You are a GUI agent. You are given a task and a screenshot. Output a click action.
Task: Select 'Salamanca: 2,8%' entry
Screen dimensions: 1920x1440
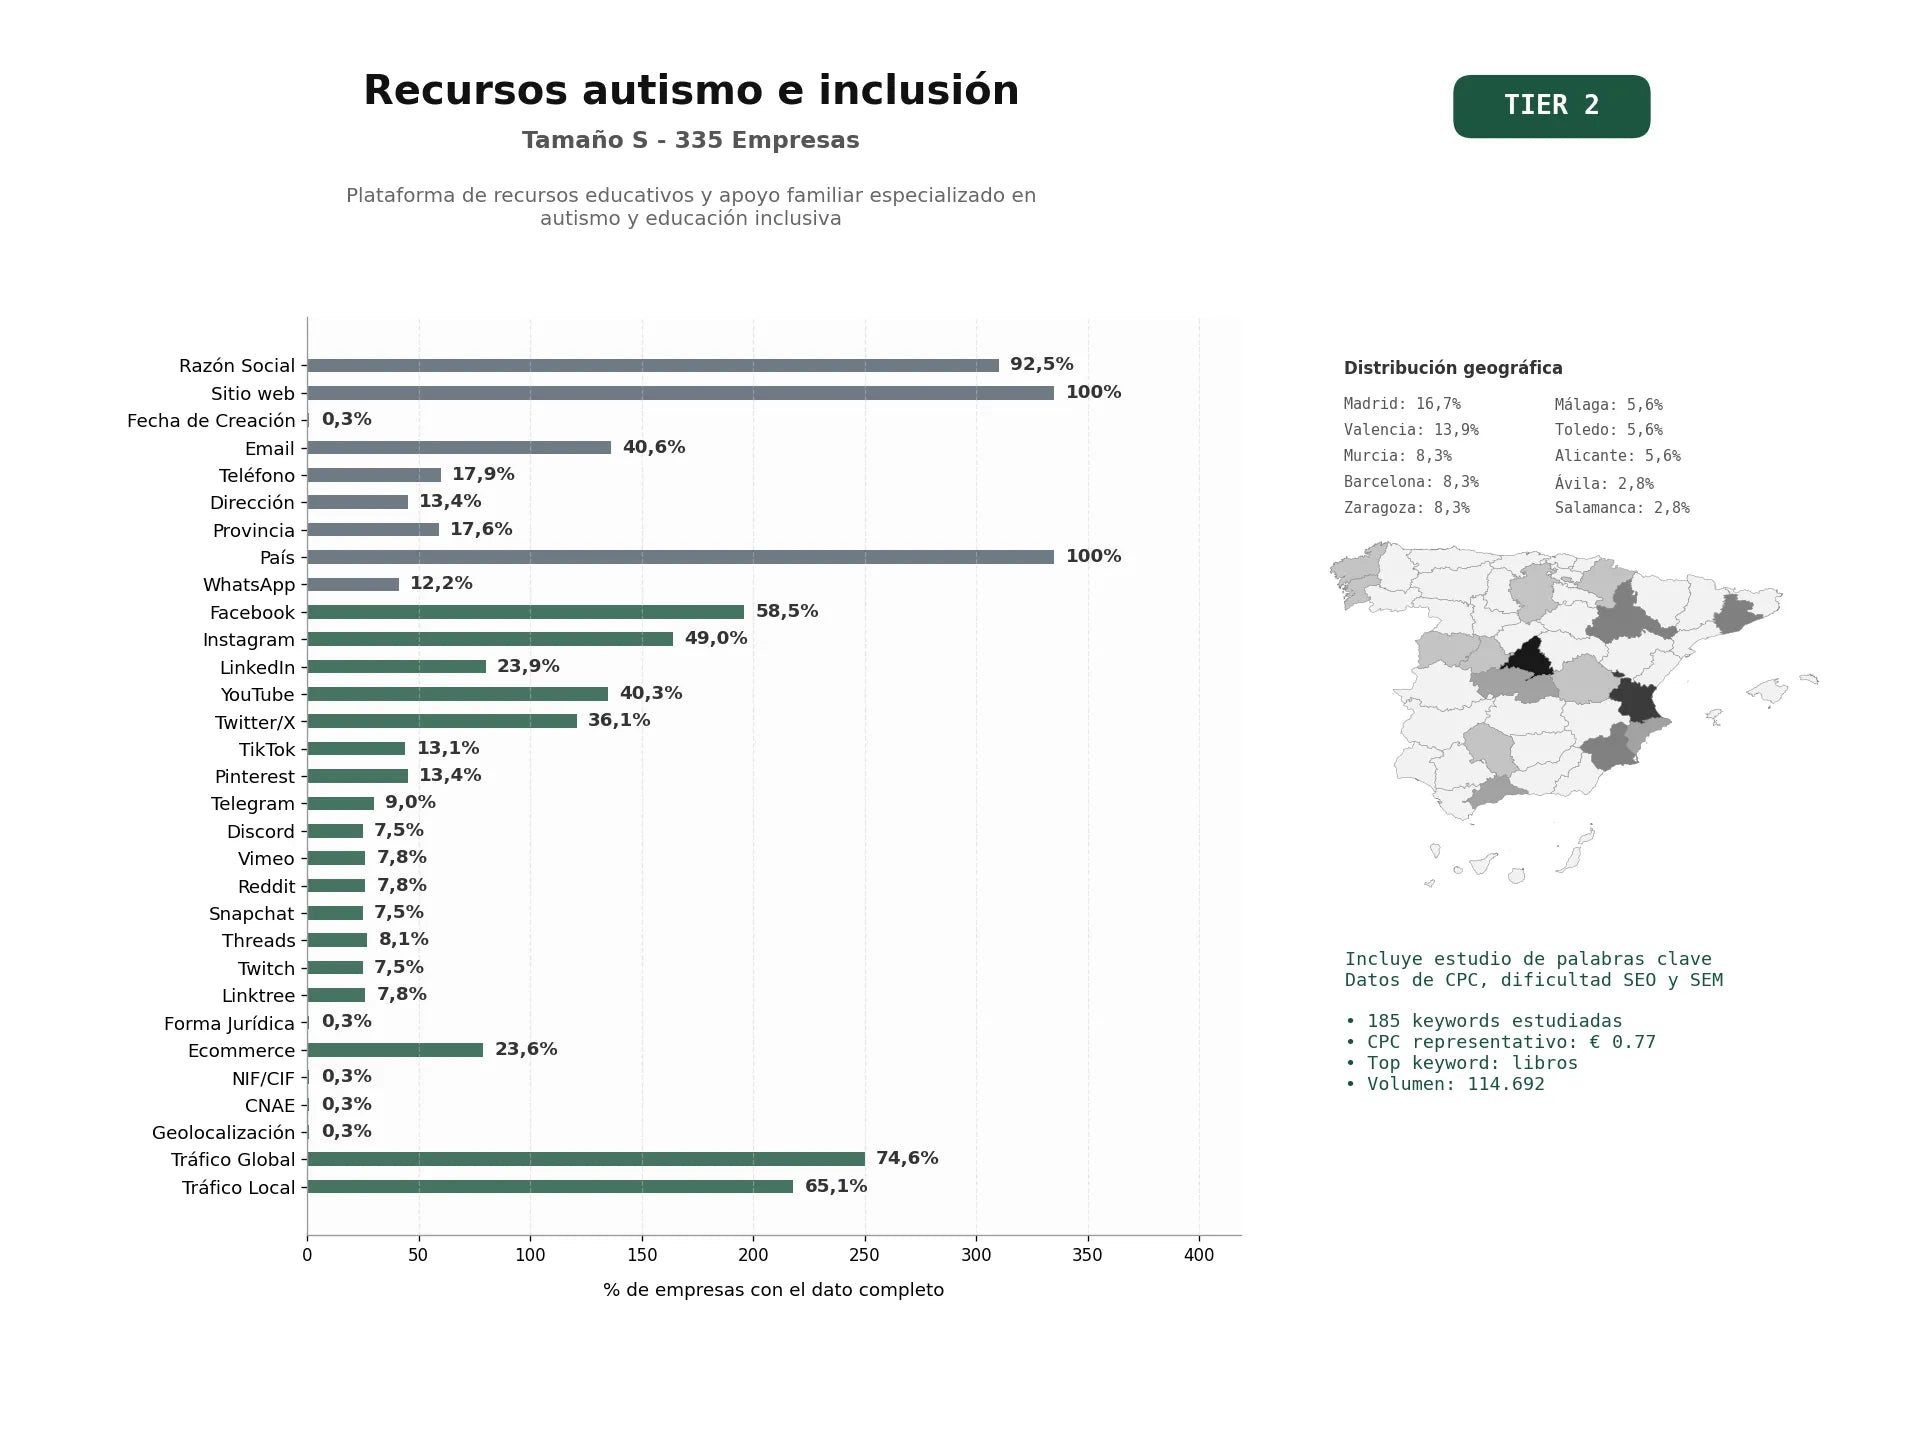pyautogui.click(x=1622, y=508)
